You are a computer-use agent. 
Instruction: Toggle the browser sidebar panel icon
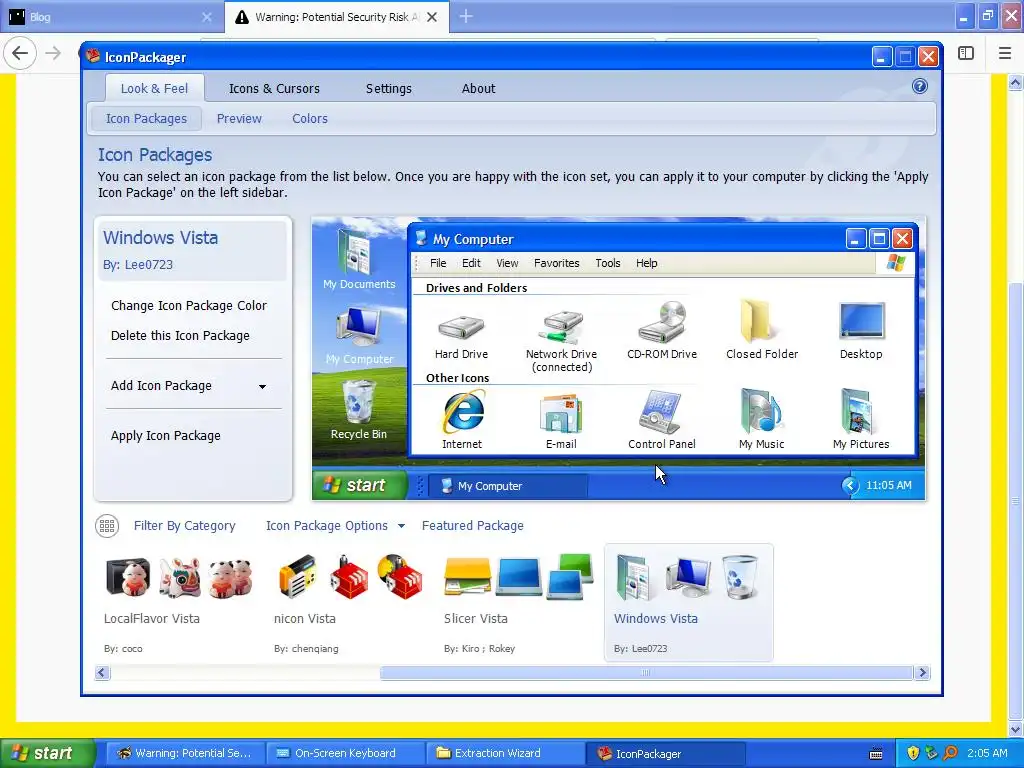click(966, 53)
